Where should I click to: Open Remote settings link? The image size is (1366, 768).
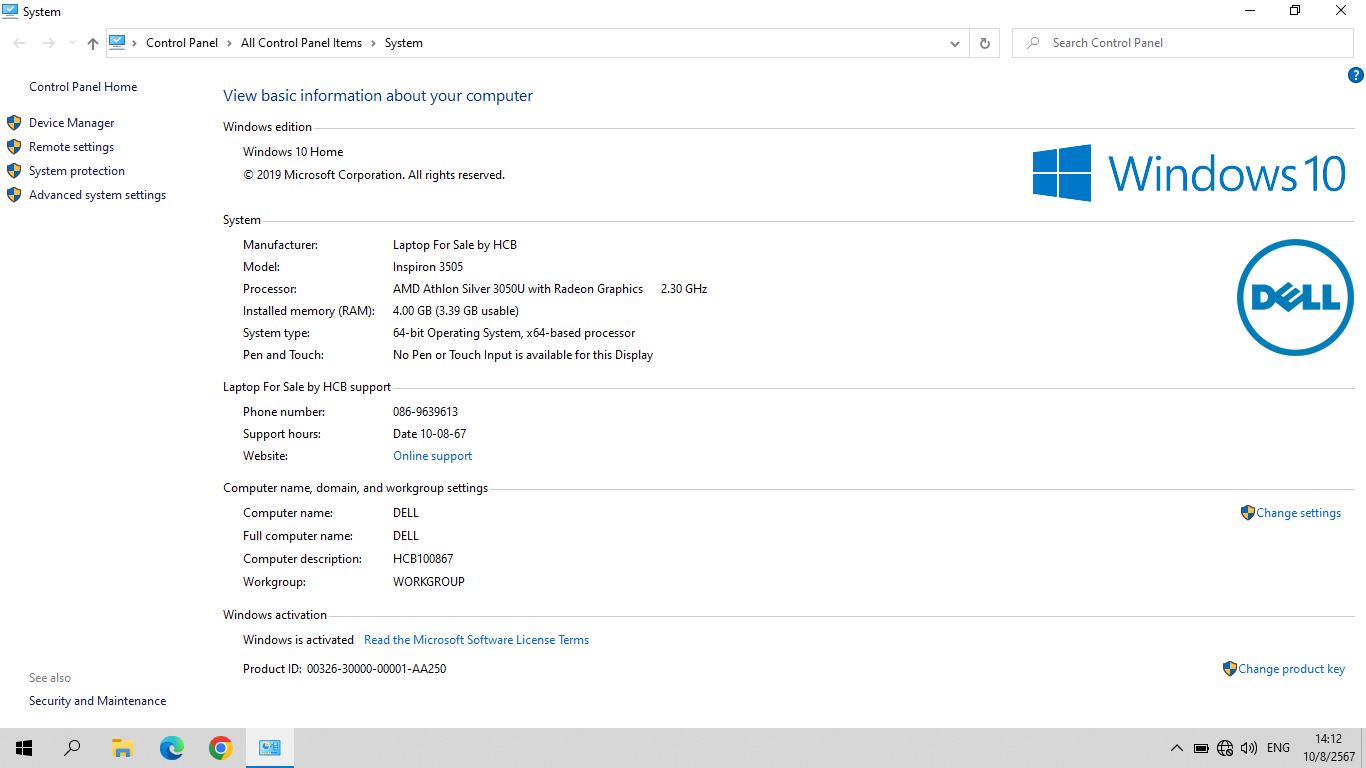point(71,147)
